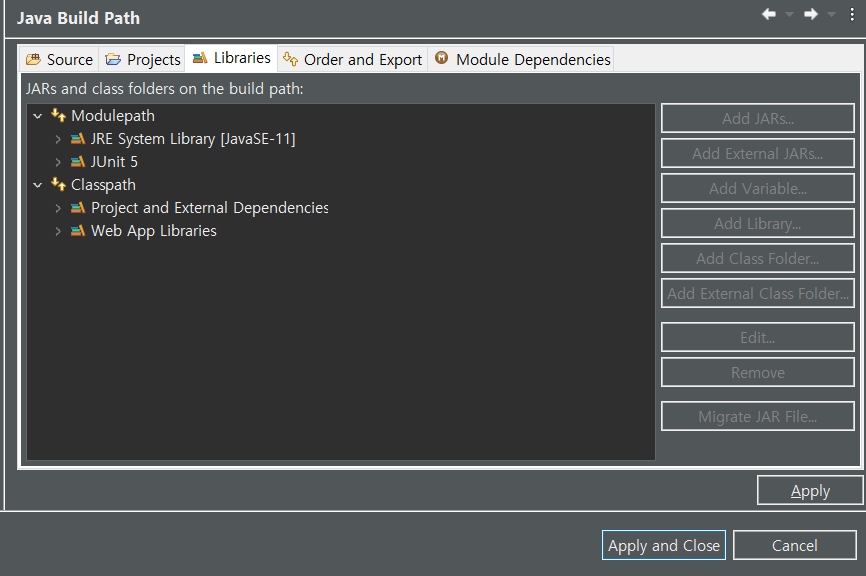
Task: Open the three-dot view menu icon
Action: (850, 14)
